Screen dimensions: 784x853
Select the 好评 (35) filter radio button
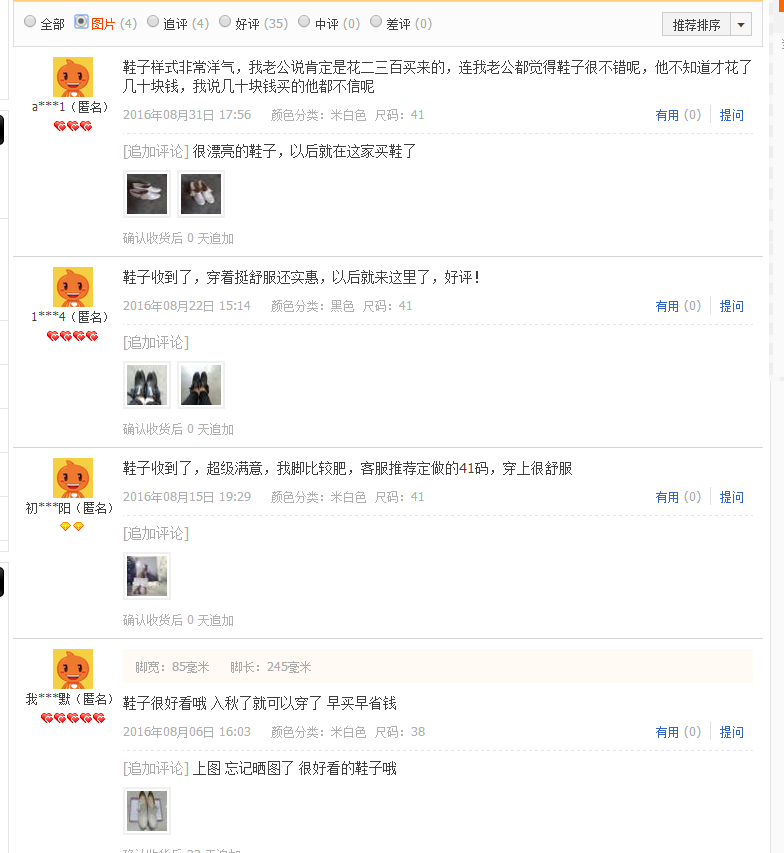(x=225, y=21)
